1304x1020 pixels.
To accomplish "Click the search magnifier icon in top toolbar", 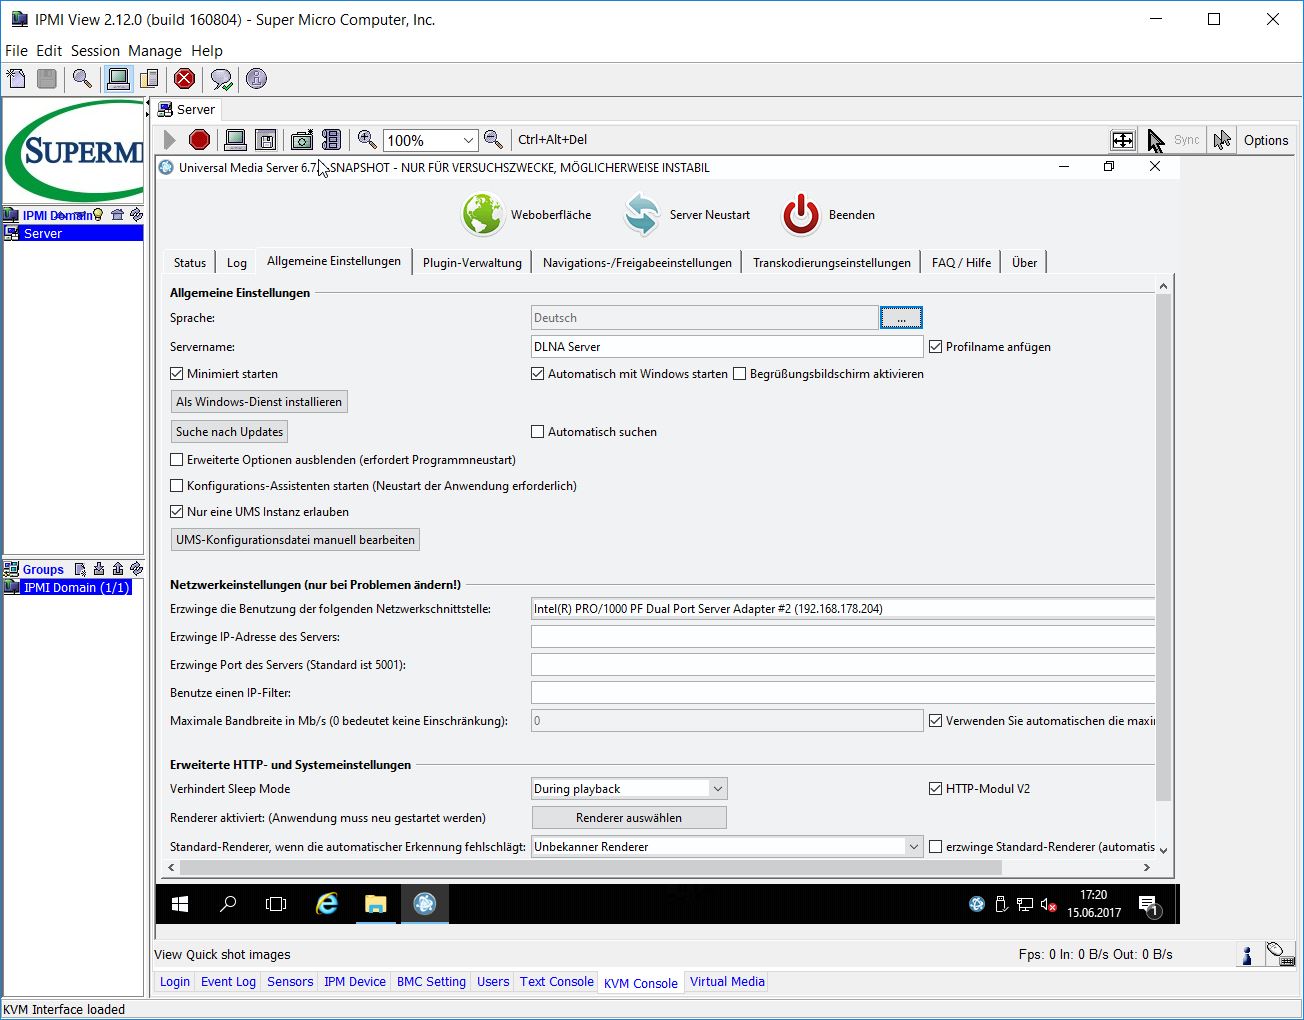I will (x=82, y=79).
